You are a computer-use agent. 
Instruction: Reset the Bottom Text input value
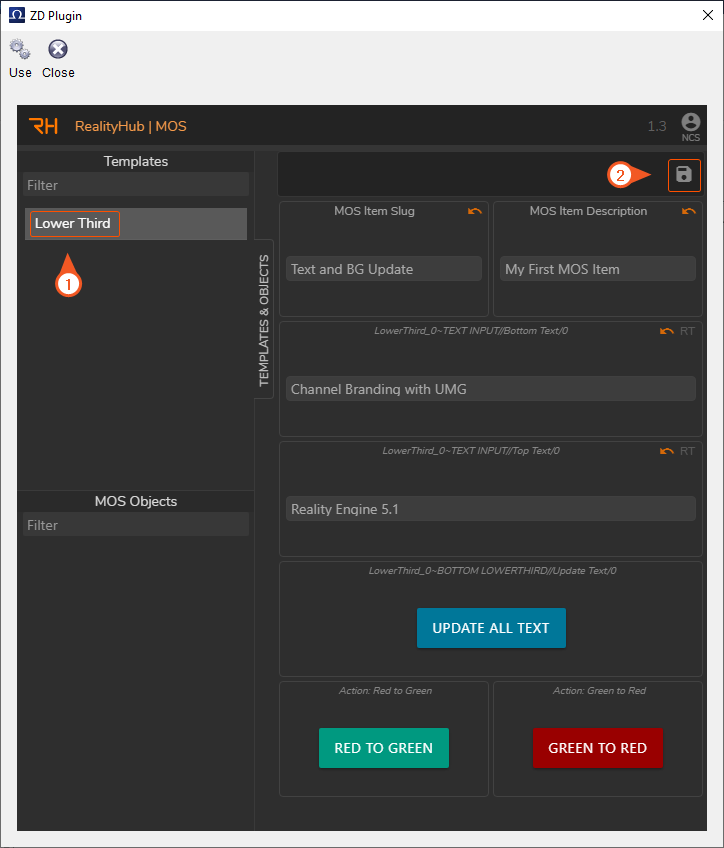point(666,331)
